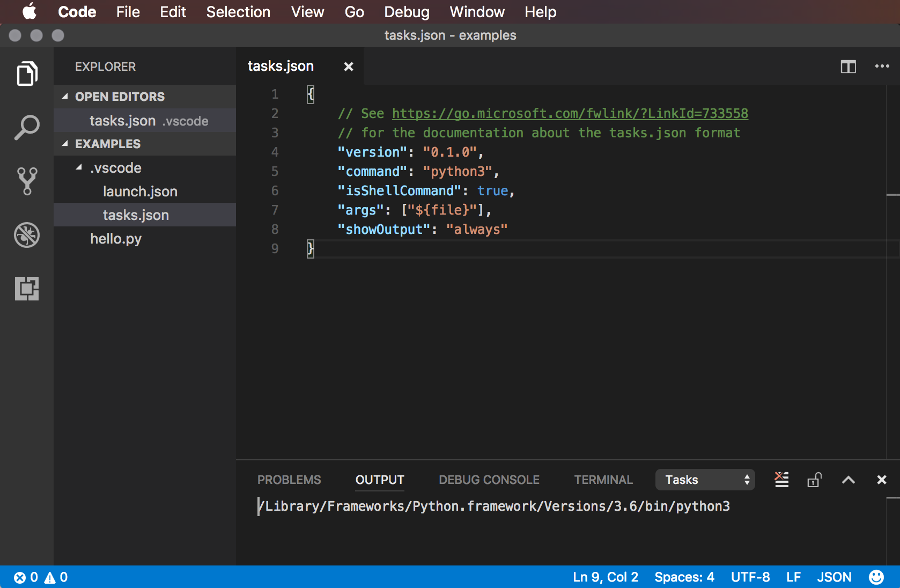The image size is (900, 588).
Task: Open the Go menu
Action: click(x=354, y=11)
